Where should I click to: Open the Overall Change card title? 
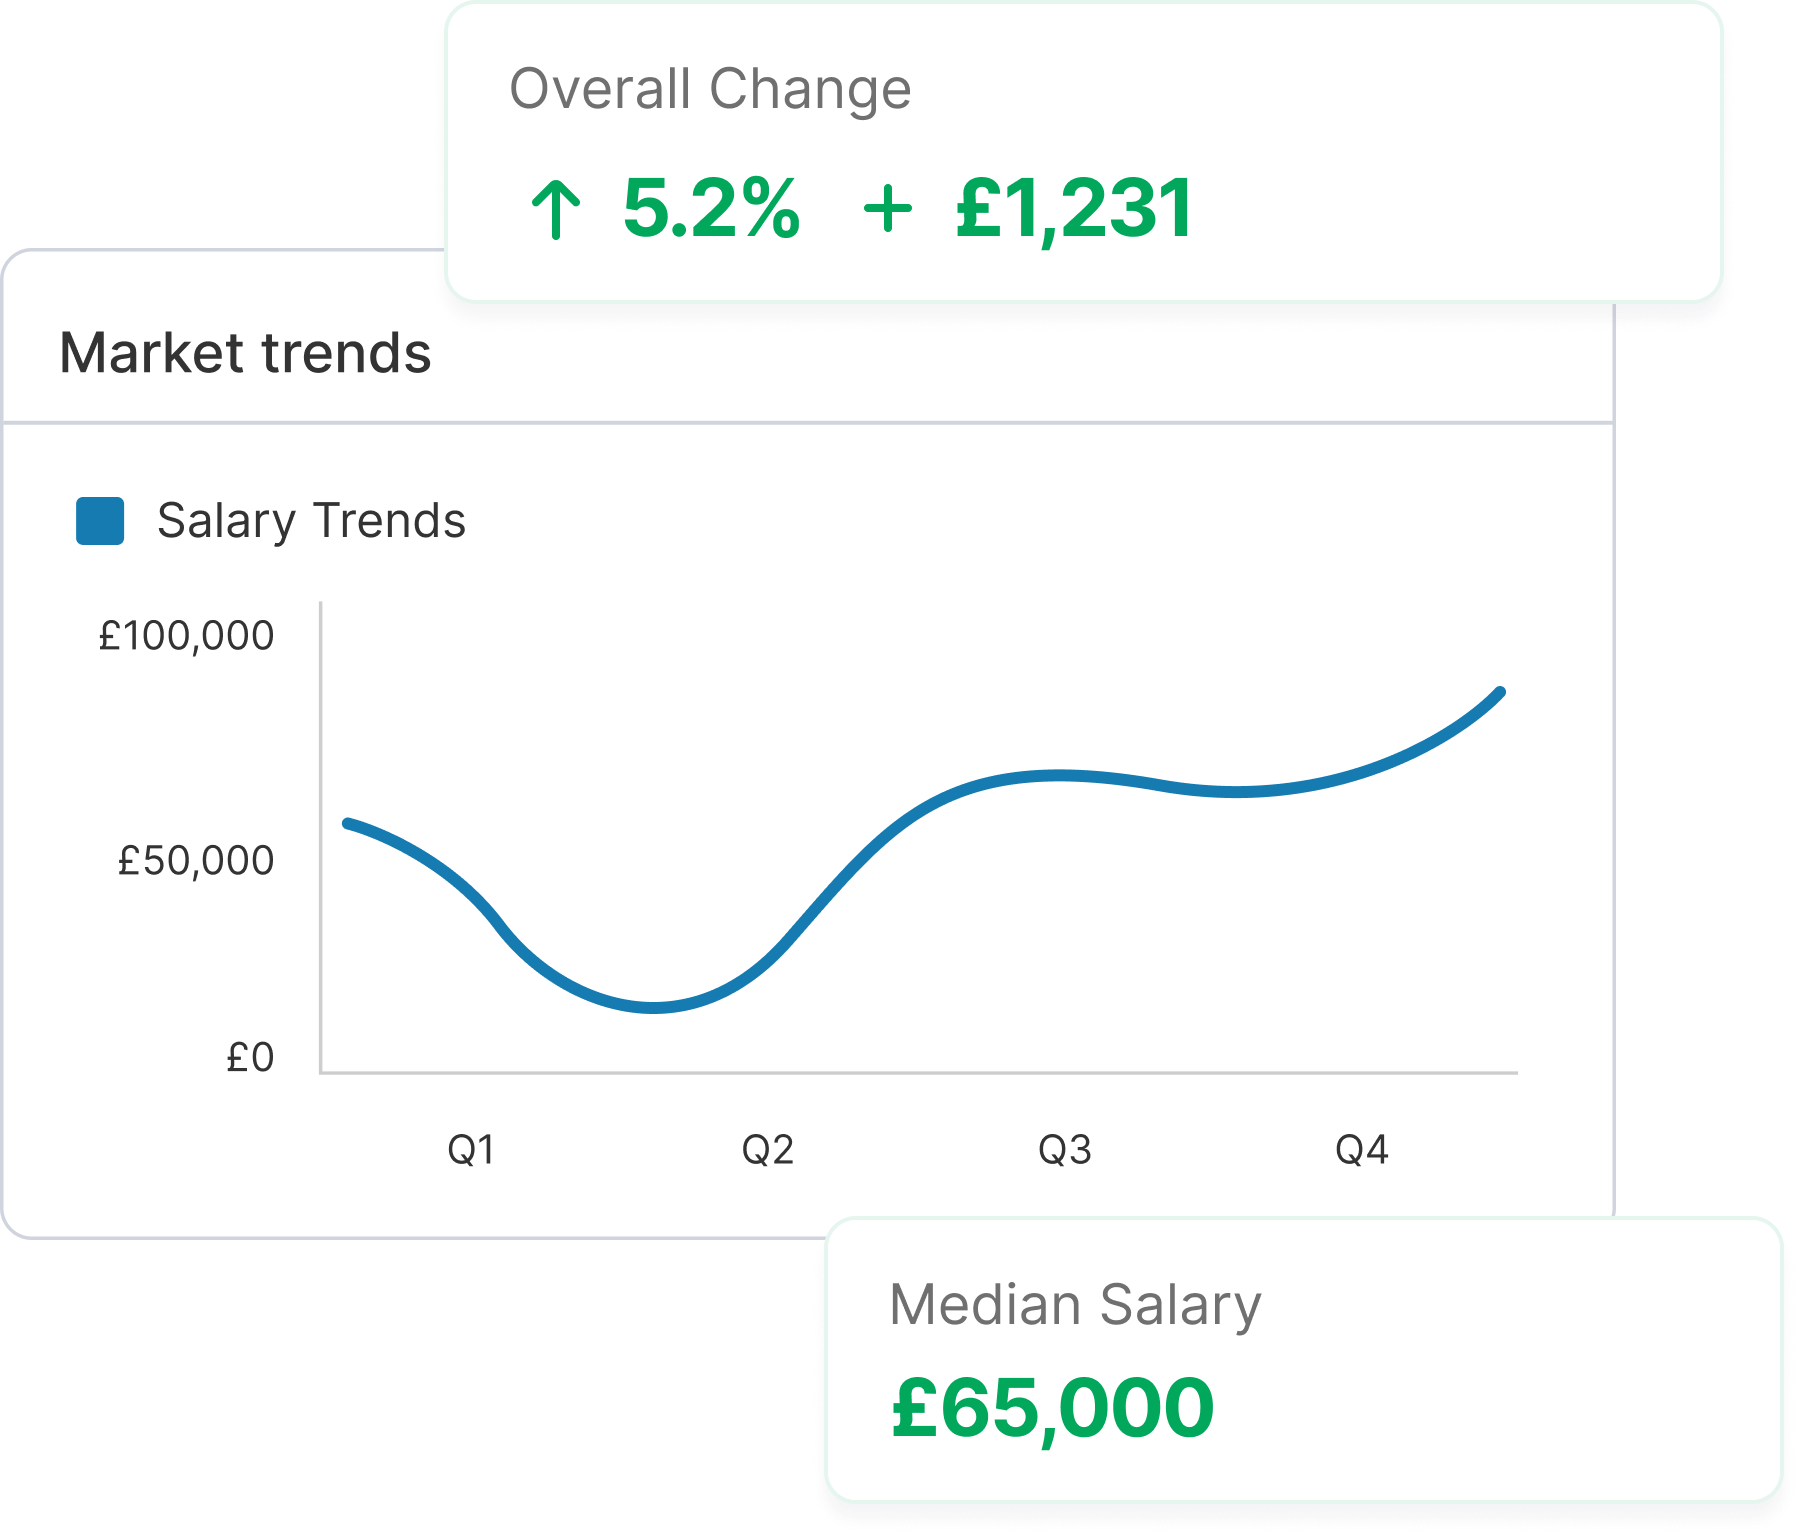[710, 89]
